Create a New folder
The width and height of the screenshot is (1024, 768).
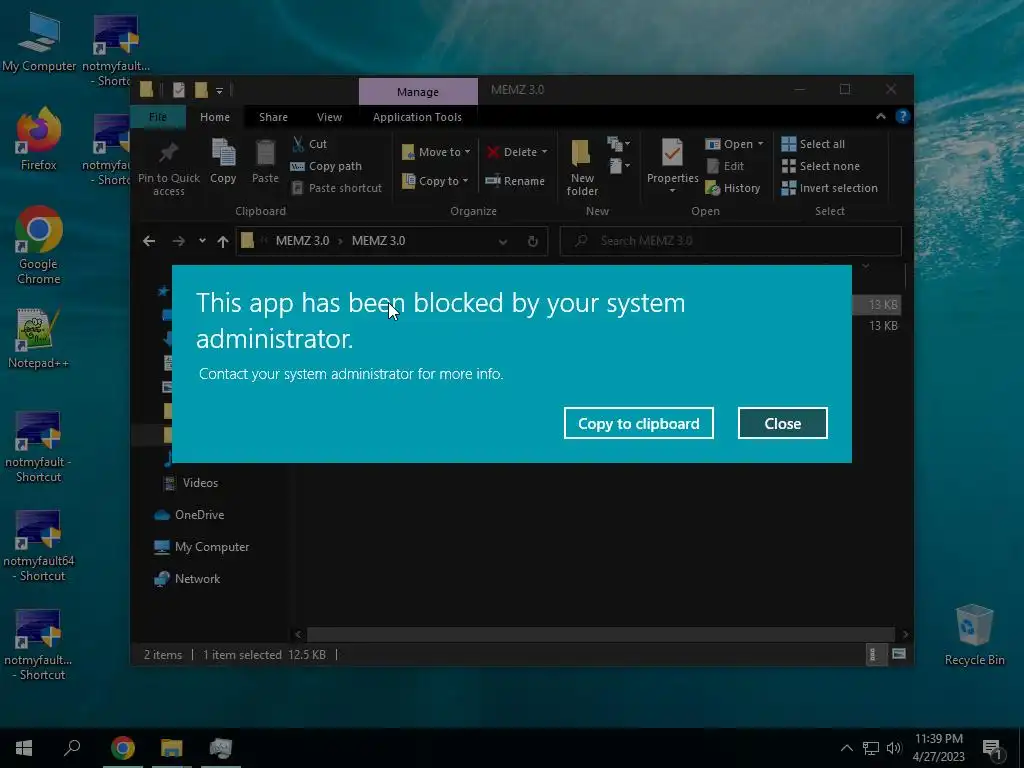tap(582, 167)
